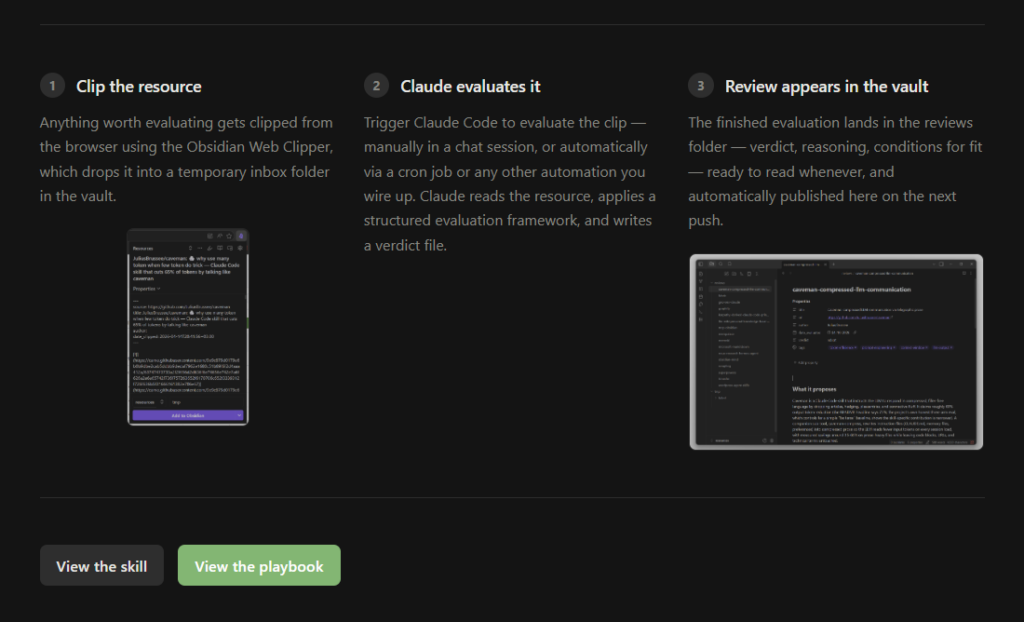Click the step 1 number badge
This screenshot has height=622, width=1024.
(x=52, y=86)
